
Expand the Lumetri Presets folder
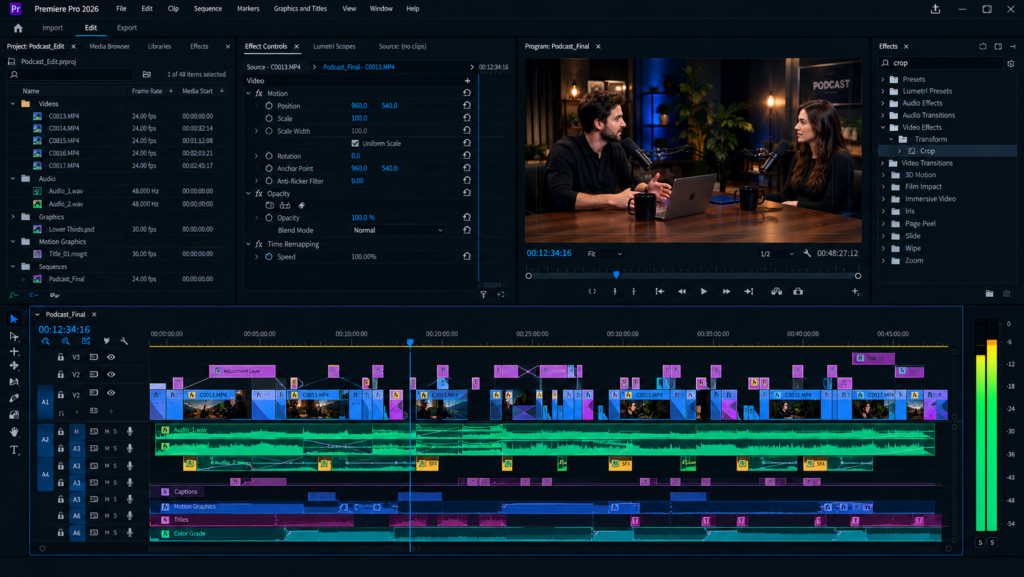pyautogui.click(x=883, y=91)
